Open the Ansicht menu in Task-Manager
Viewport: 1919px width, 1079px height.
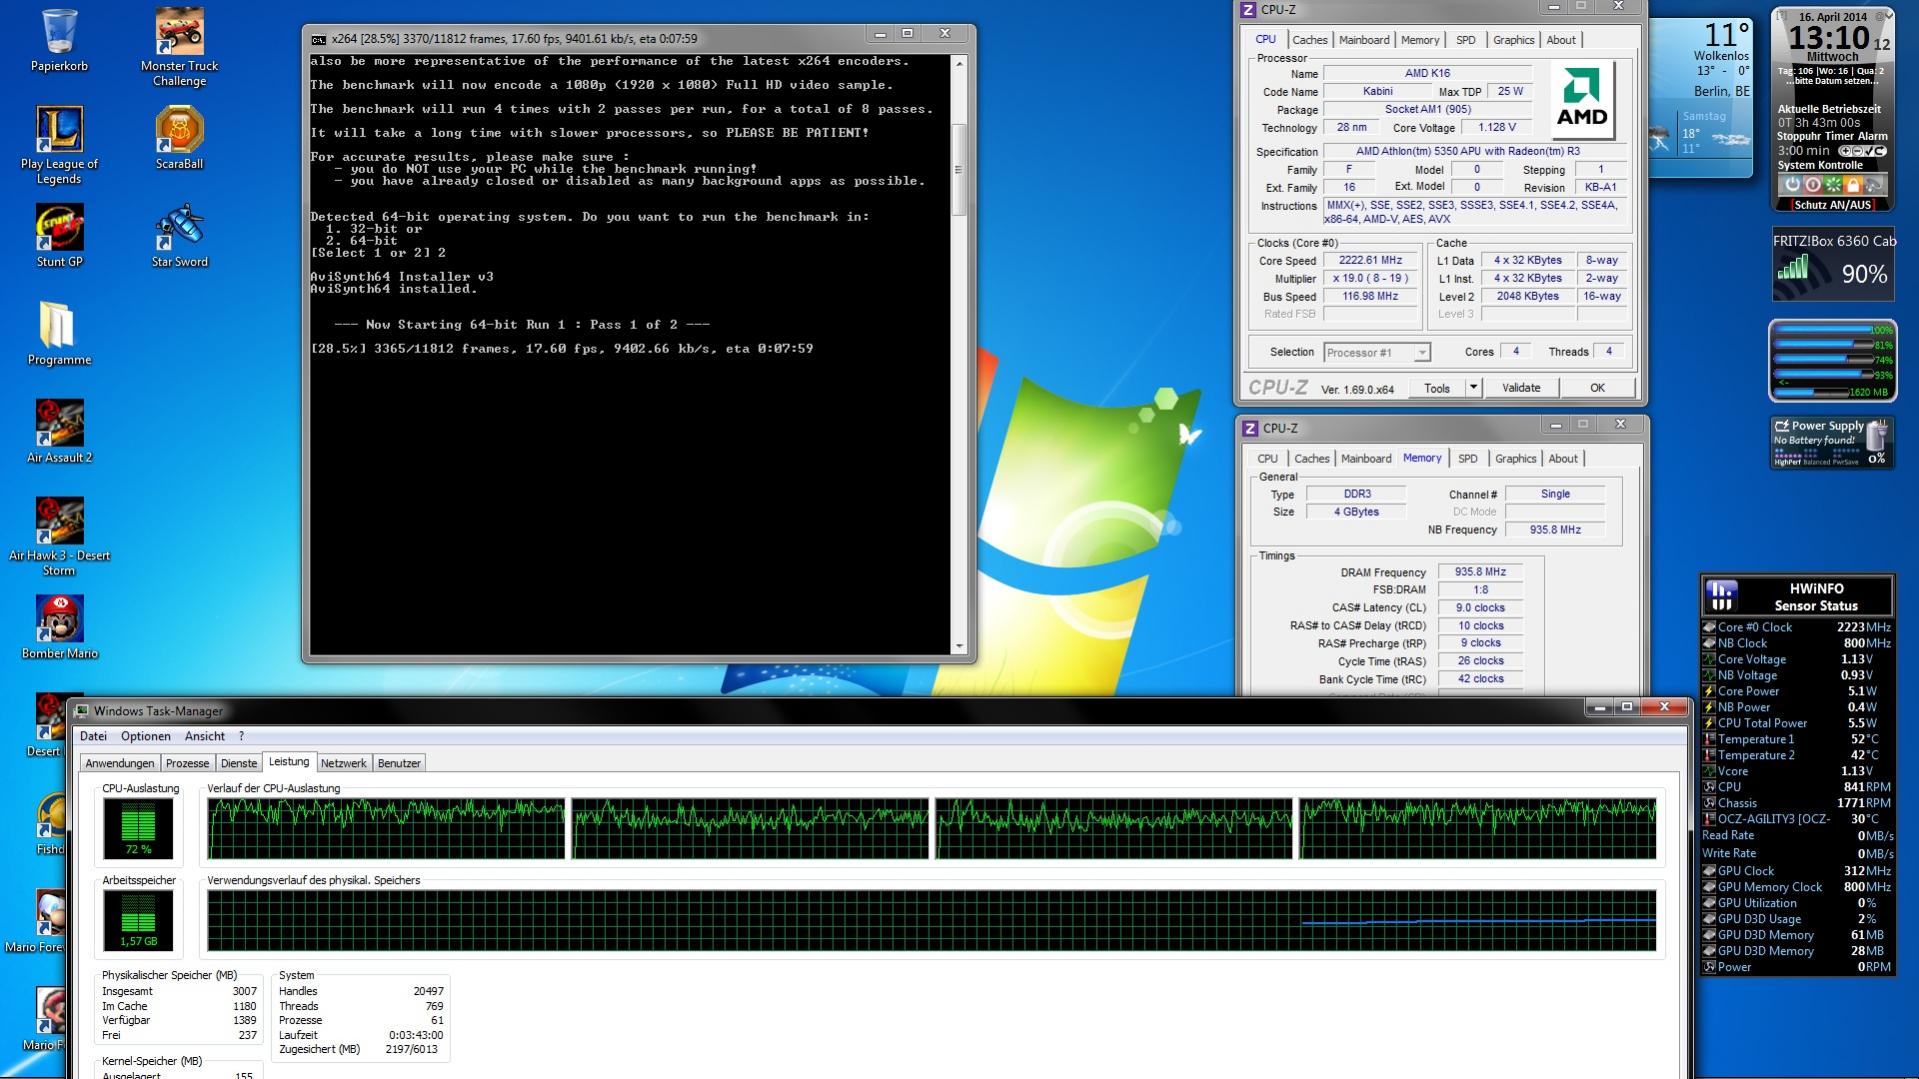pos(205,736)
